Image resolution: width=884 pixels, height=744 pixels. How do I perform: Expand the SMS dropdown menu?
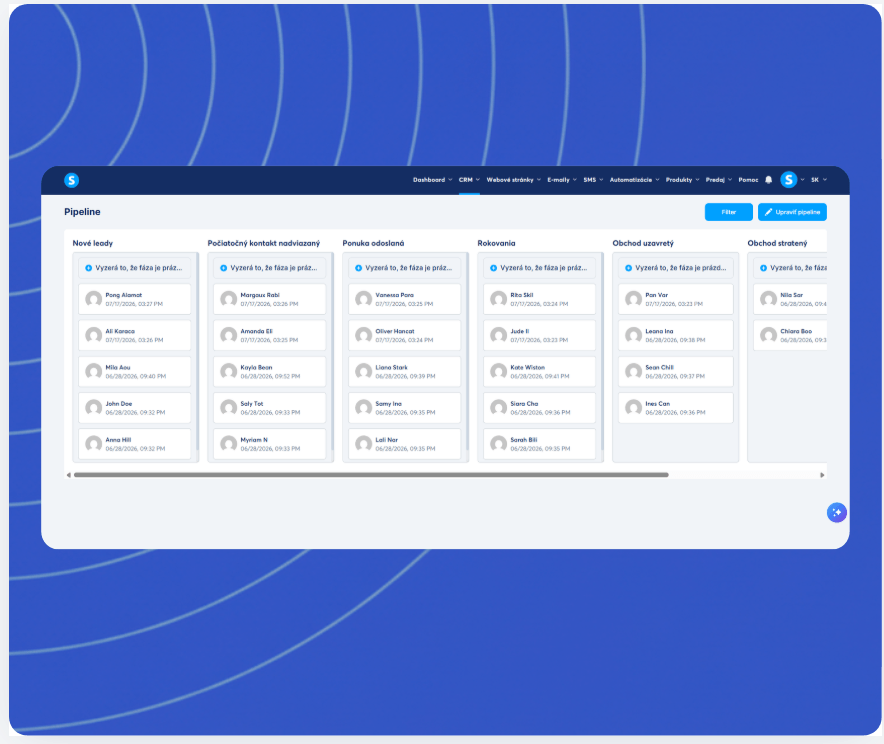click(x=593, y=180)
